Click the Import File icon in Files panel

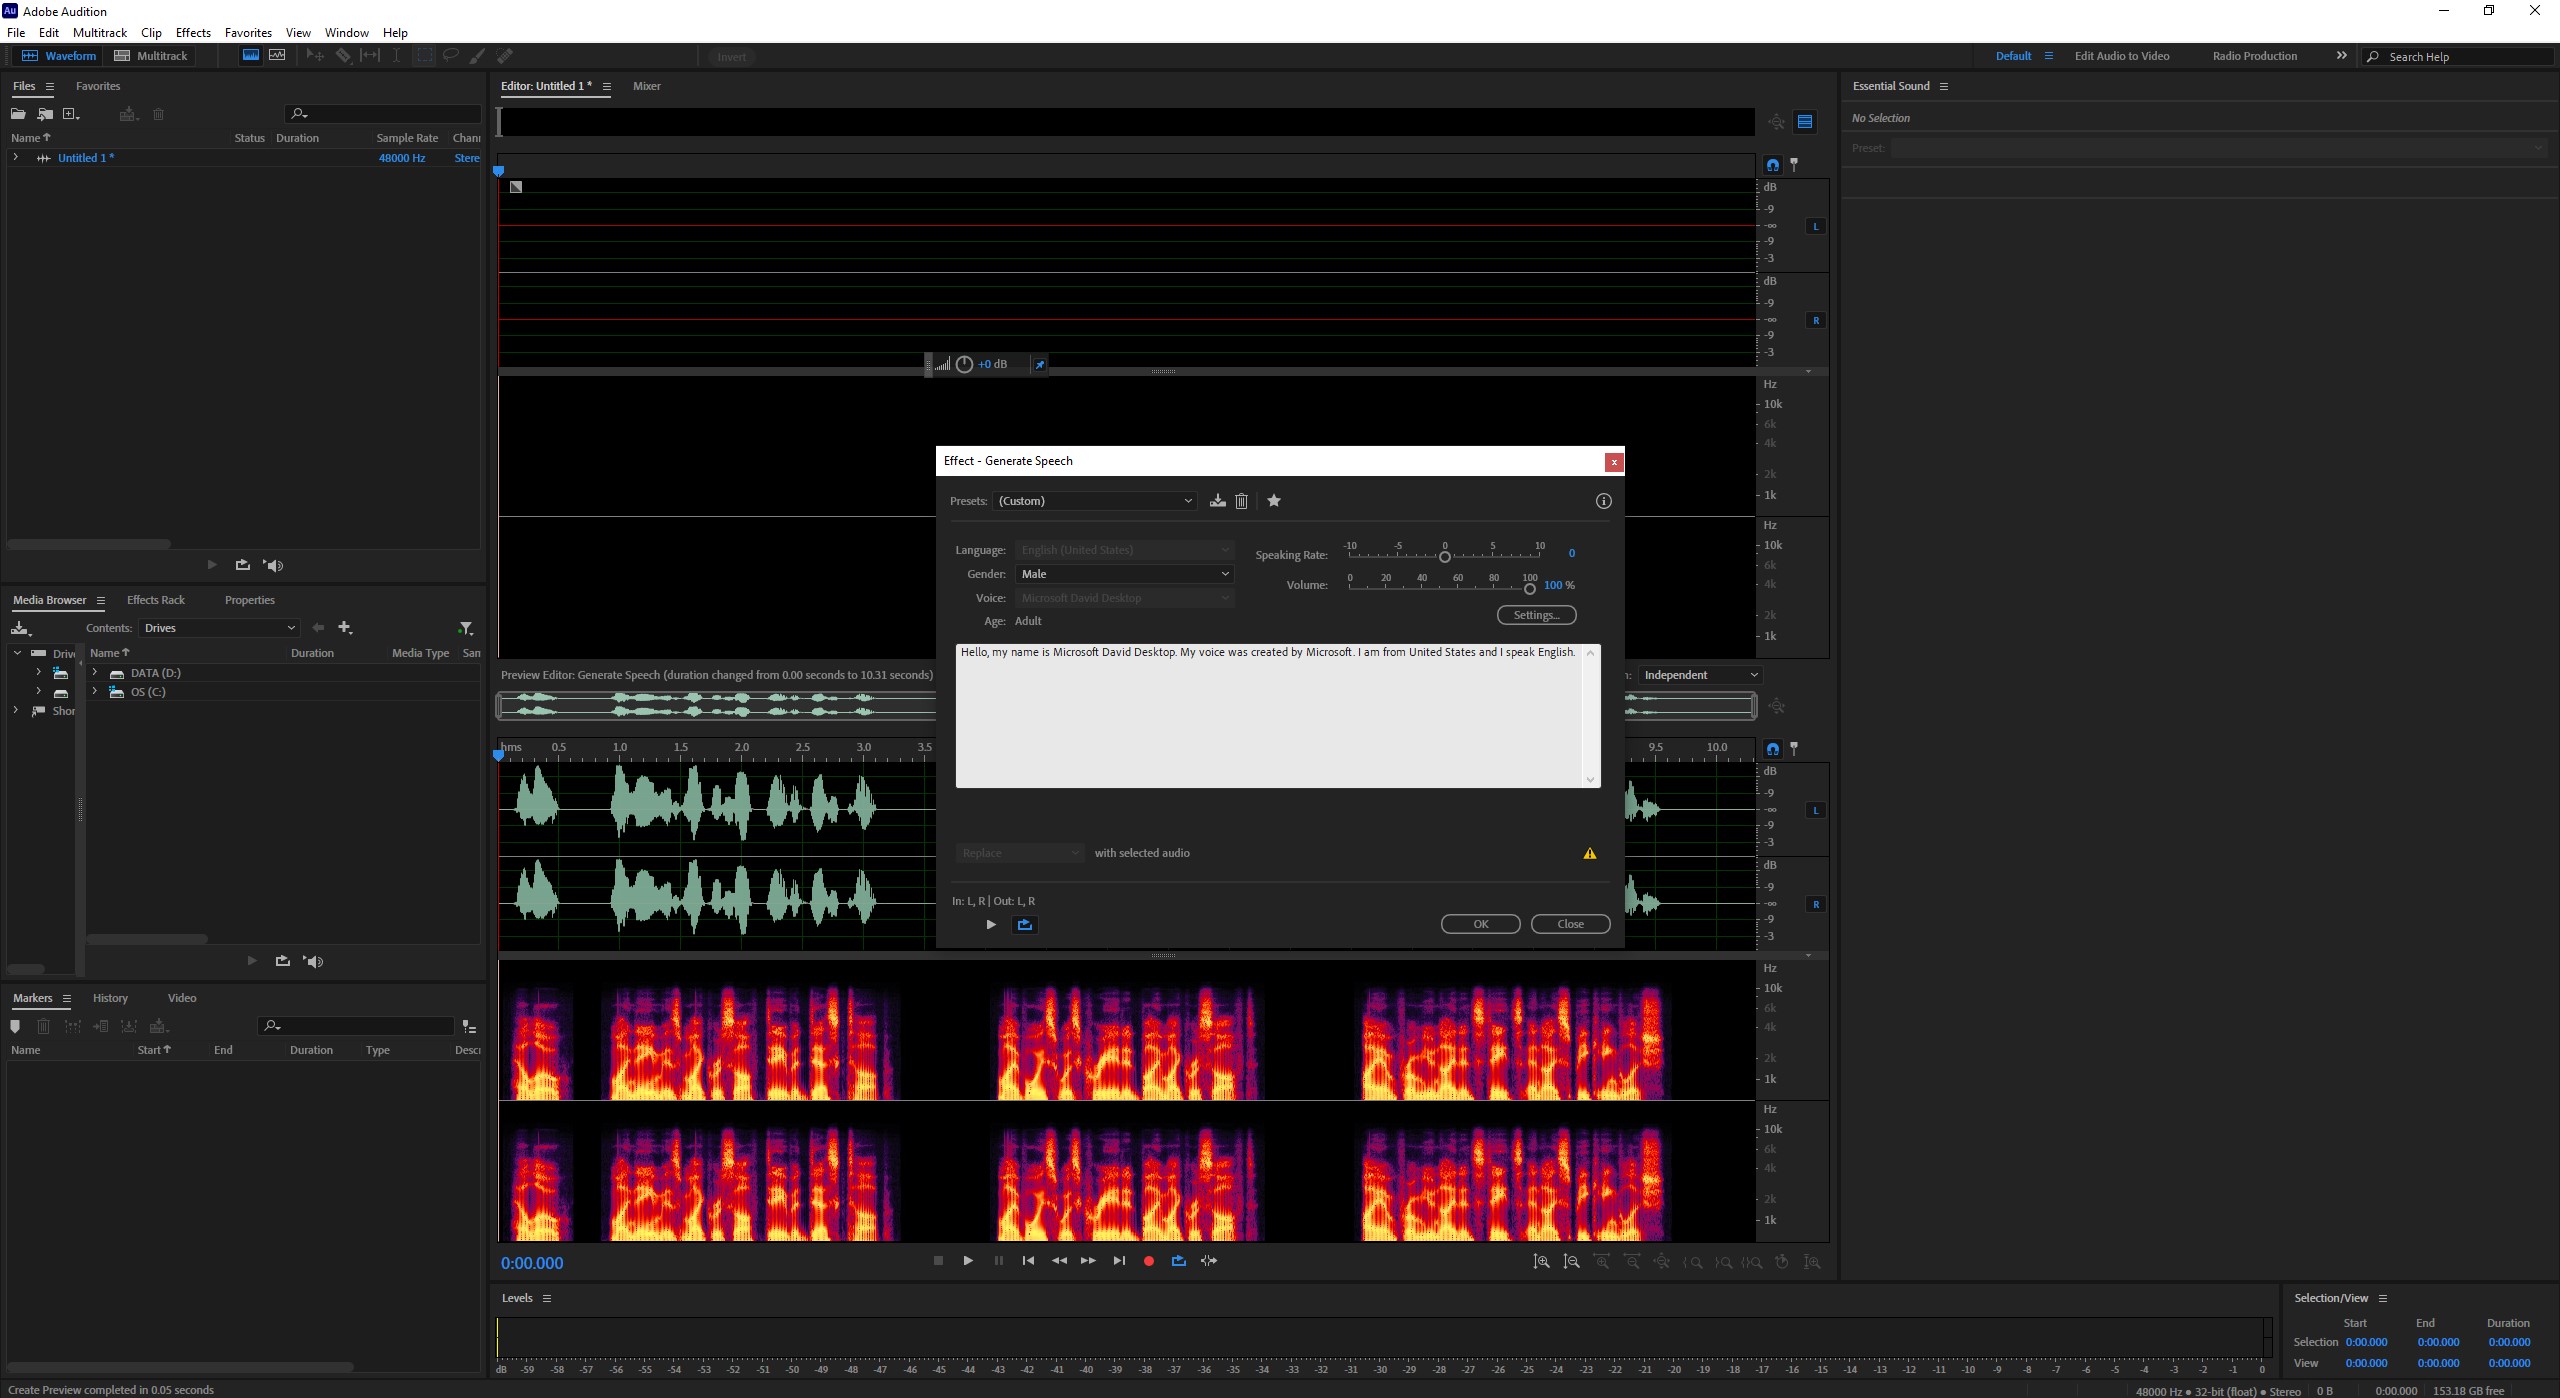click(x=45, y=114)
